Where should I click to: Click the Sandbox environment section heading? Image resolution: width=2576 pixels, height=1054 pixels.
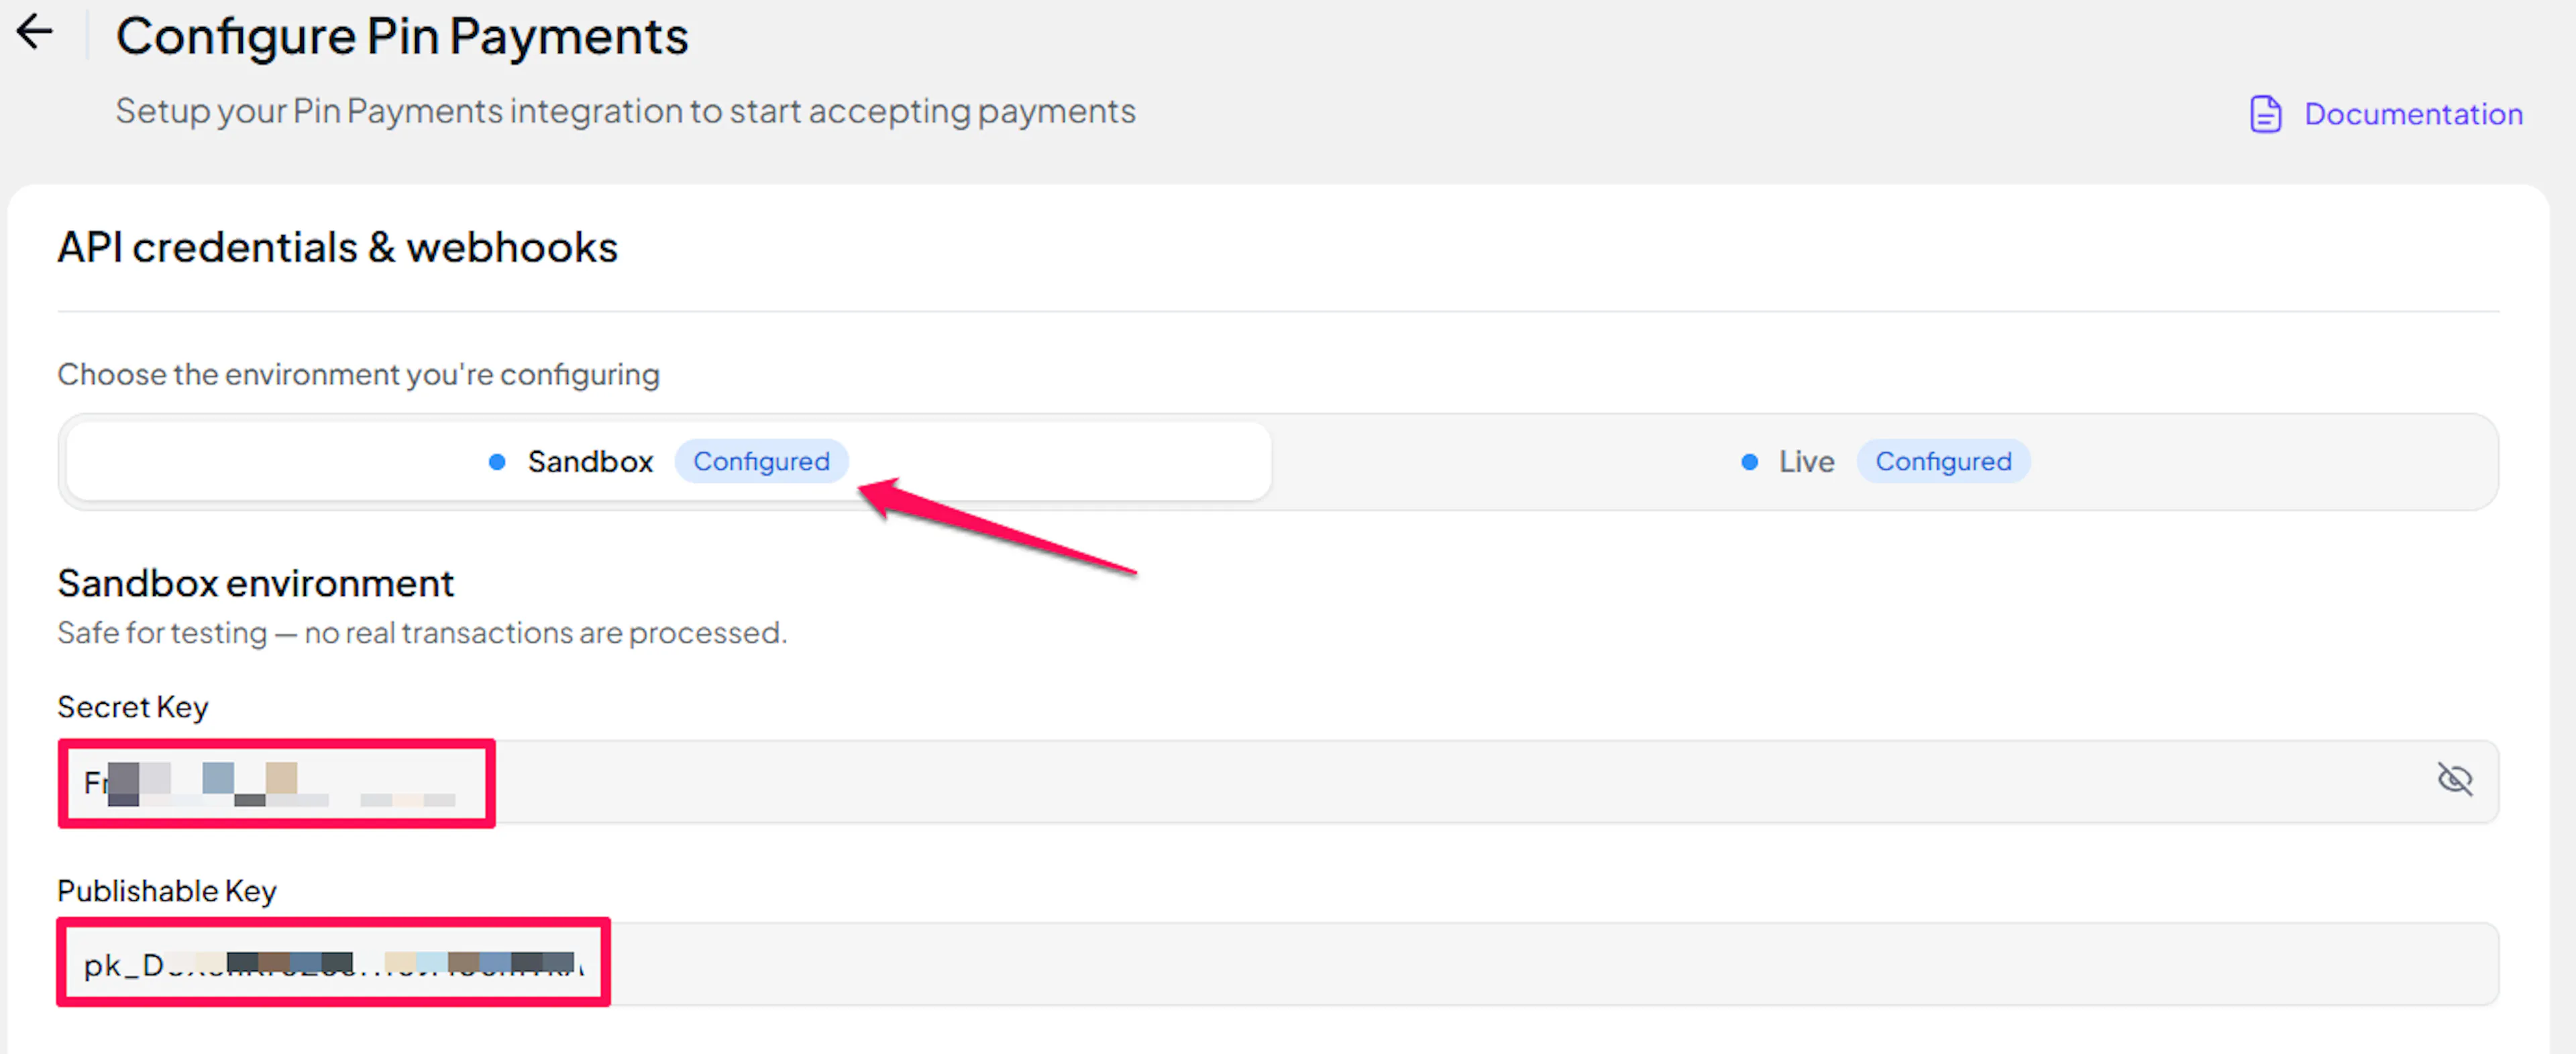click(256, 583)
